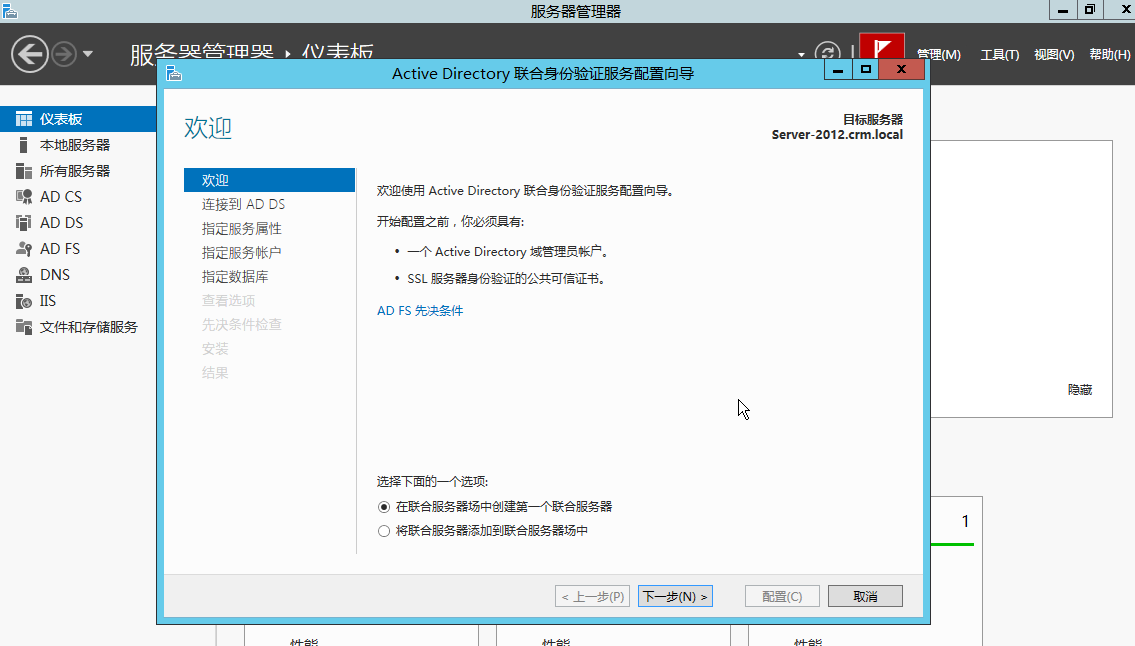Open the 管理(M) menu
This screenshot has width=1135, height=646.
pyautogui.click(x=939, y=54)
